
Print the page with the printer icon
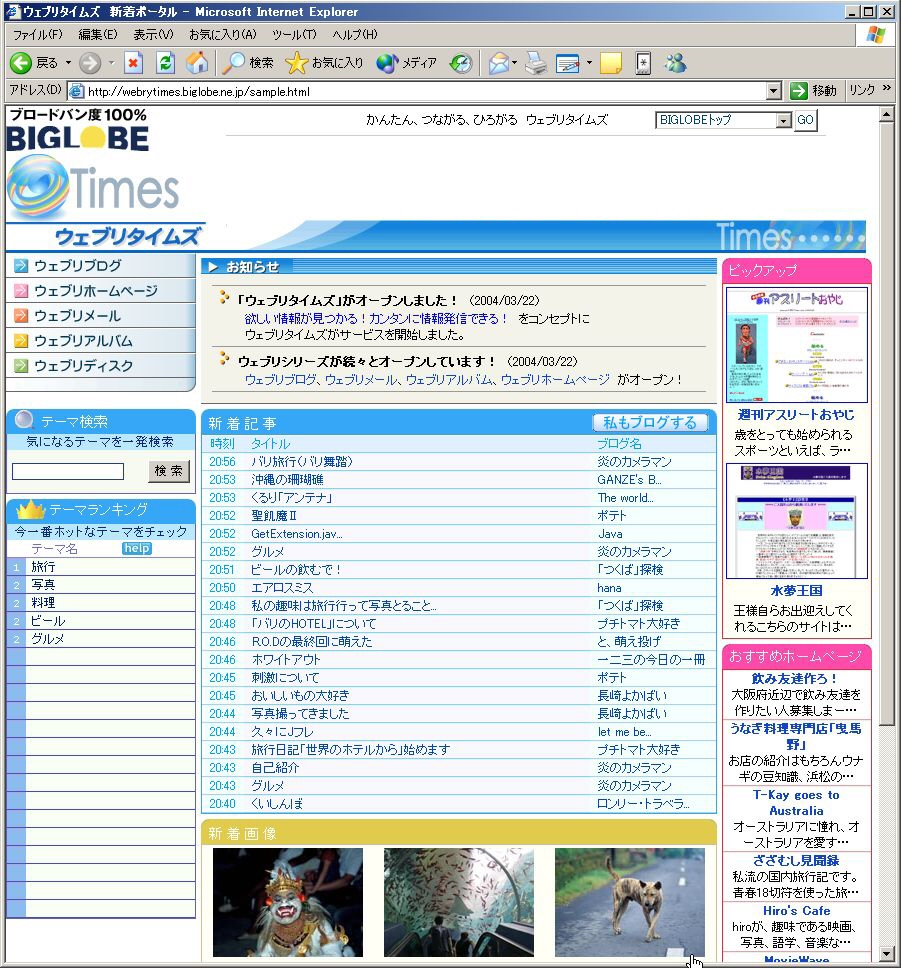(x=536, y=62)
